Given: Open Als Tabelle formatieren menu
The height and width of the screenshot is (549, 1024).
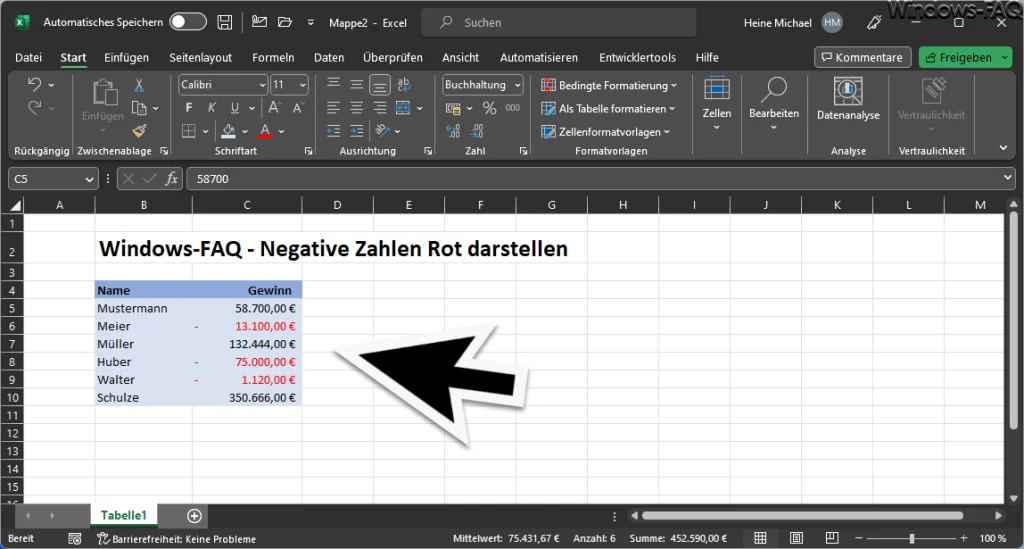Looking at the screenshot, I should tap(608, 108).
